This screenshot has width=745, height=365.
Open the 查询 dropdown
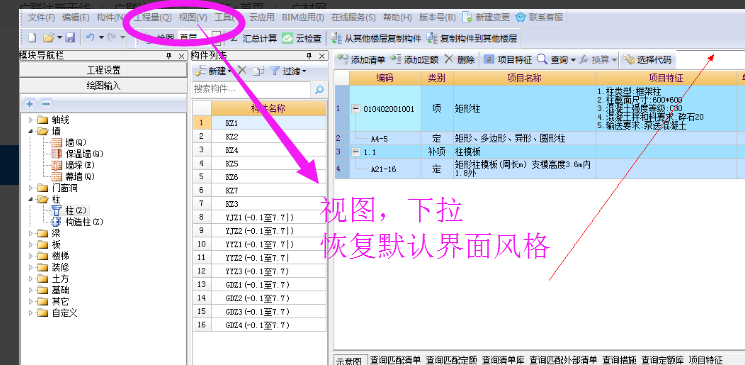(573, 60)
